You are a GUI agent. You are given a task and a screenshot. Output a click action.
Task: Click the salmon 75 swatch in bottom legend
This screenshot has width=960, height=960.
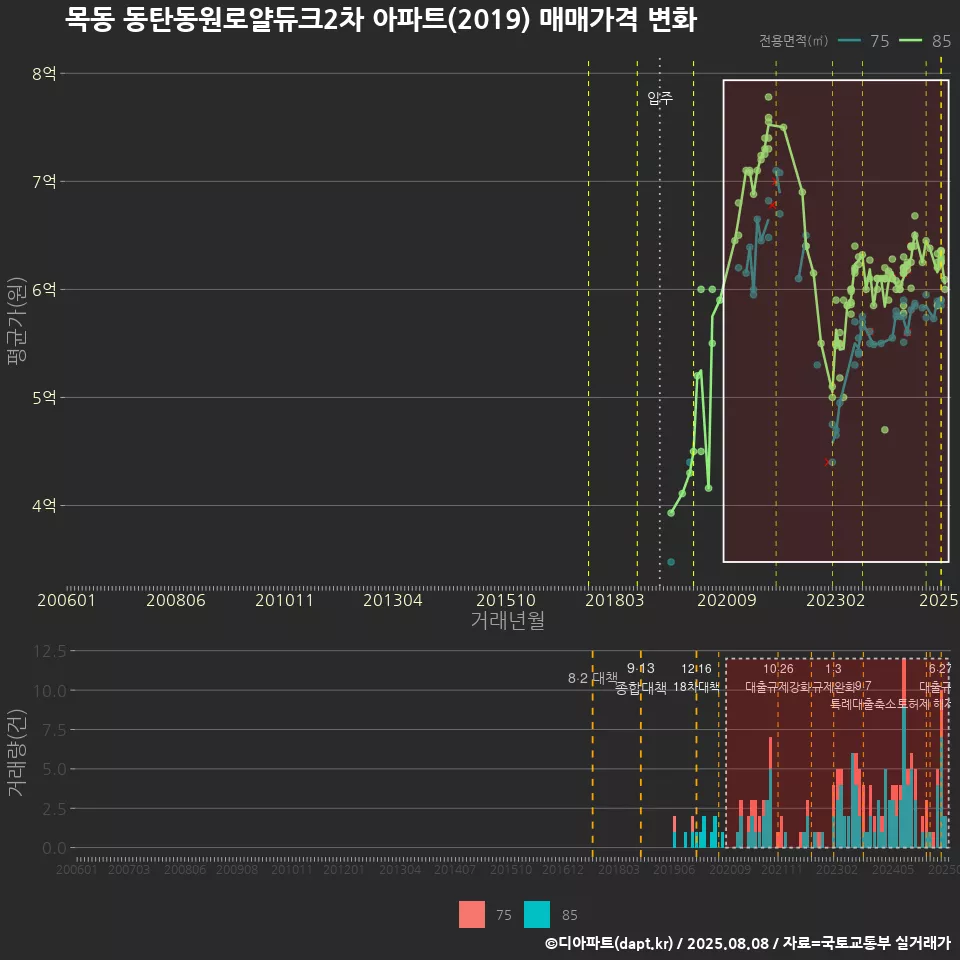[471, 914]
